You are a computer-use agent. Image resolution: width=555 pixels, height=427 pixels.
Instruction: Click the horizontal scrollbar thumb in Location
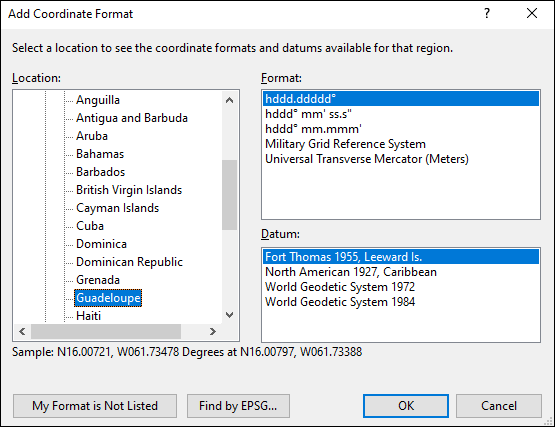pos(106,332)
